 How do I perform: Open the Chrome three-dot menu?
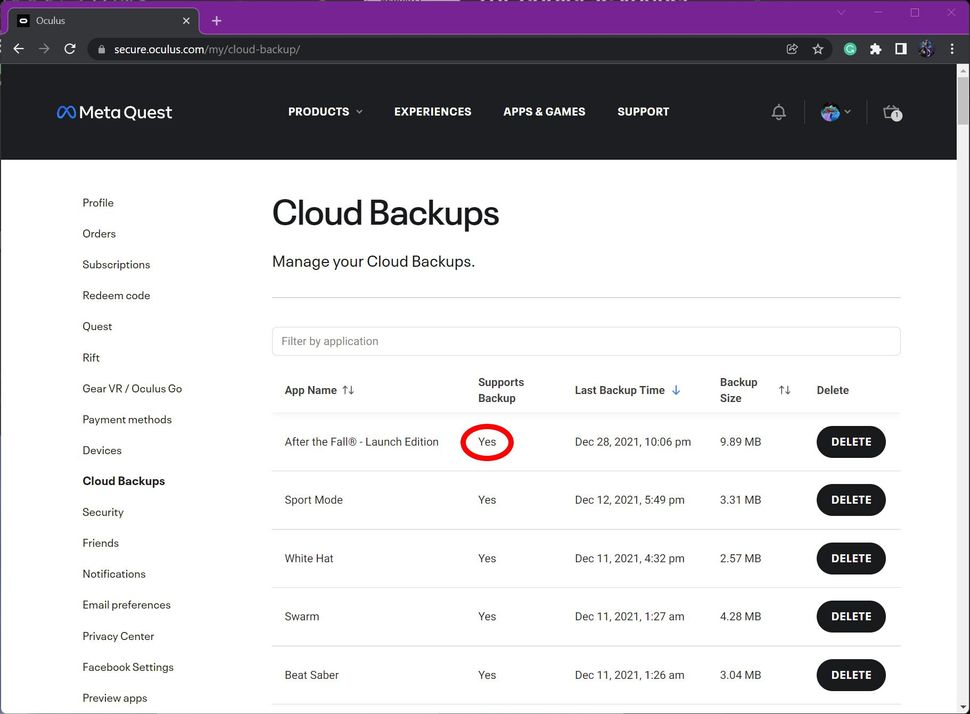coord(951,48)
